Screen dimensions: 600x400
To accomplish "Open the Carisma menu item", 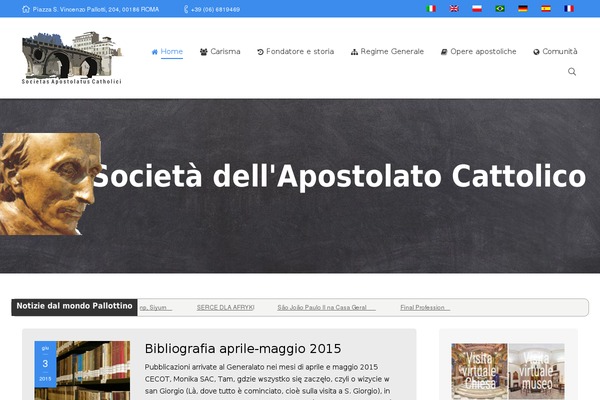I will (x=220, y=52).
